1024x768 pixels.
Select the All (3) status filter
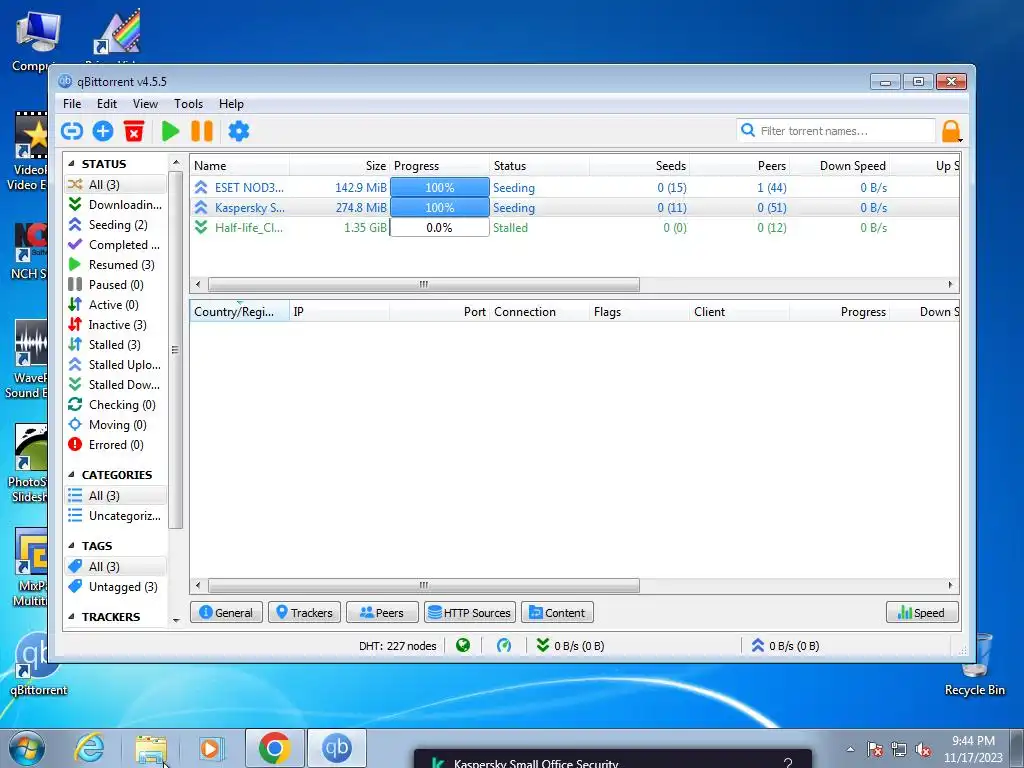click(116, 184)
